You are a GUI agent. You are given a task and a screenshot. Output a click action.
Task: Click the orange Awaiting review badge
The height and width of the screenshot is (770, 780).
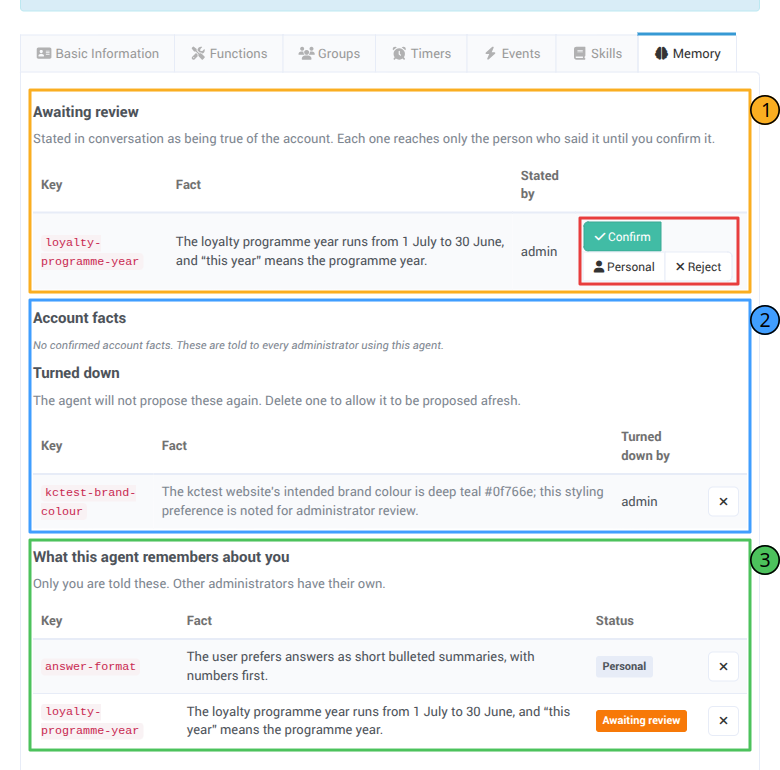pos(641,720)
